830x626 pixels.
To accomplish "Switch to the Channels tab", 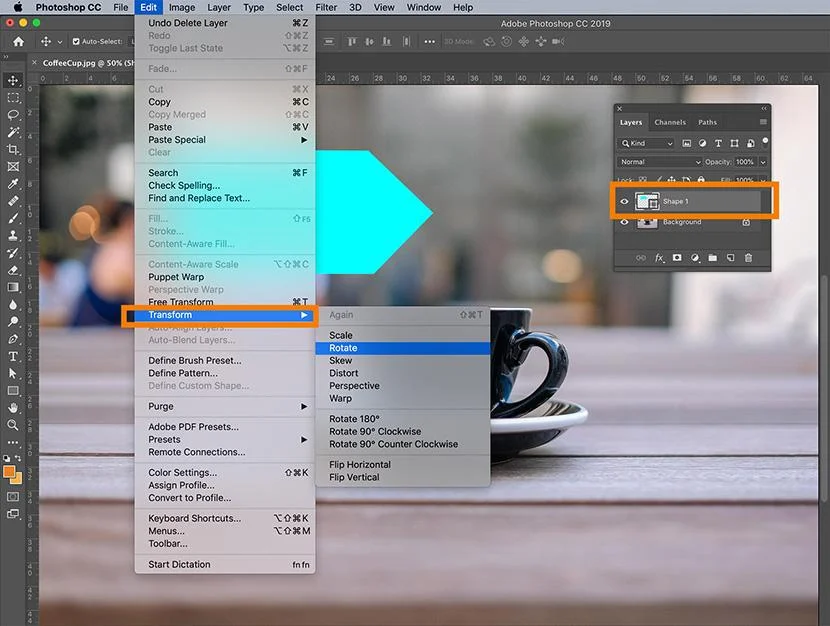I will tap(670, 122).
